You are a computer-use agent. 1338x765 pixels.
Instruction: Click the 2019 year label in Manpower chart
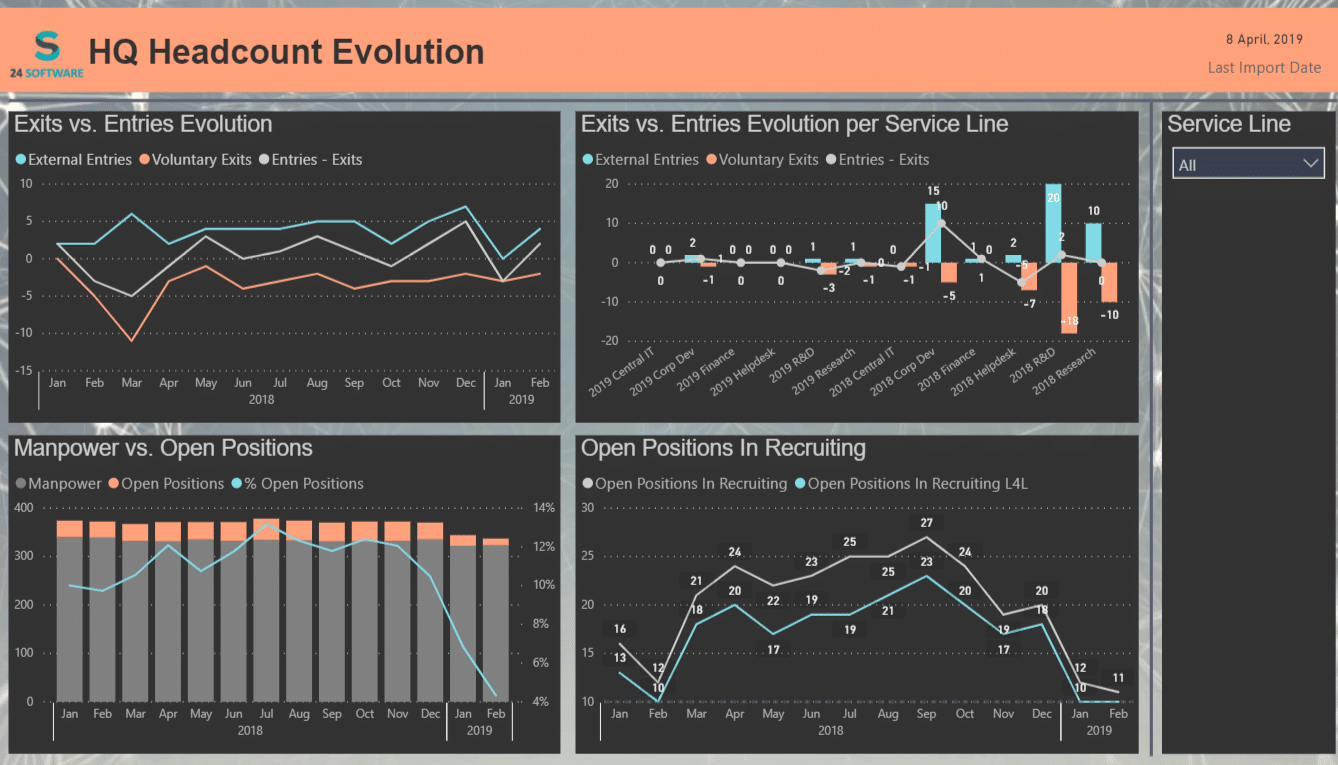(x=479, y=731)
